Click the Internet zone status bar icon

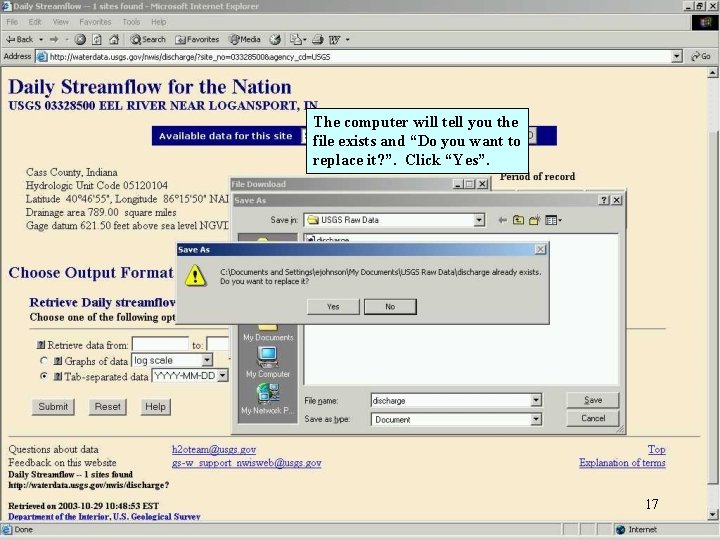tap(621, 530)
